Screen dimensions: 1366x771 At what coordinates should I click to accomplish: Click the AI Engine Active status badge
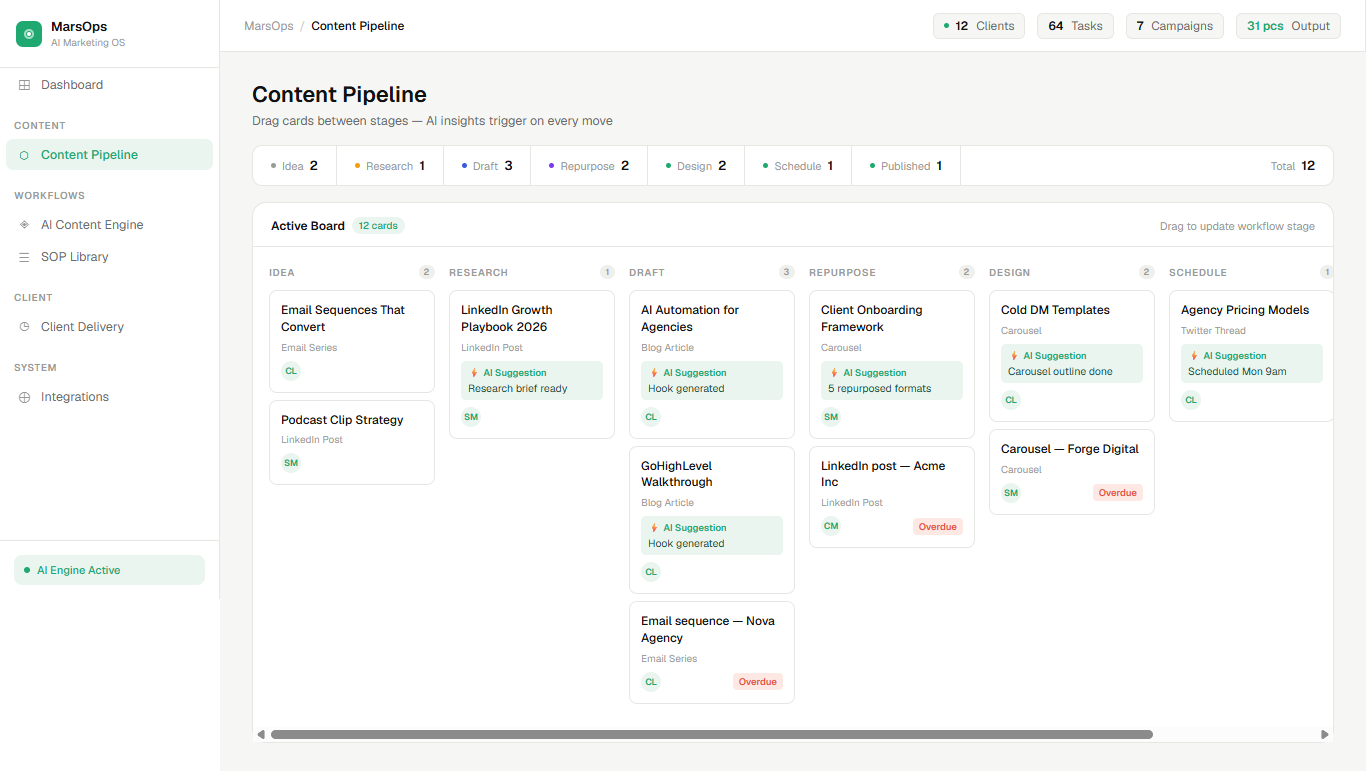tap(109, 570)
